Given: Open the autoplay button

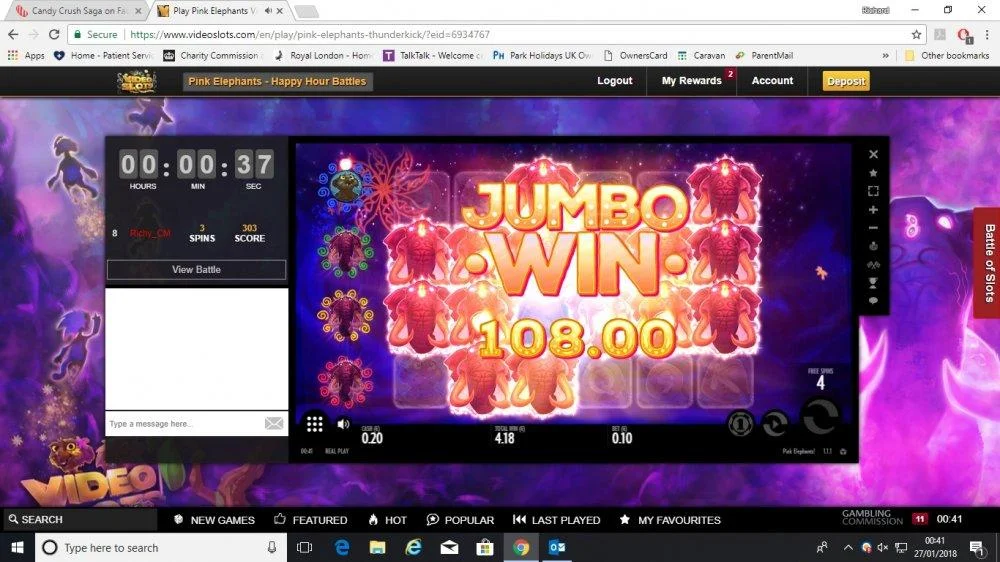Looking at the screenshot, I should pyautogui.click(x=775, y=424).
